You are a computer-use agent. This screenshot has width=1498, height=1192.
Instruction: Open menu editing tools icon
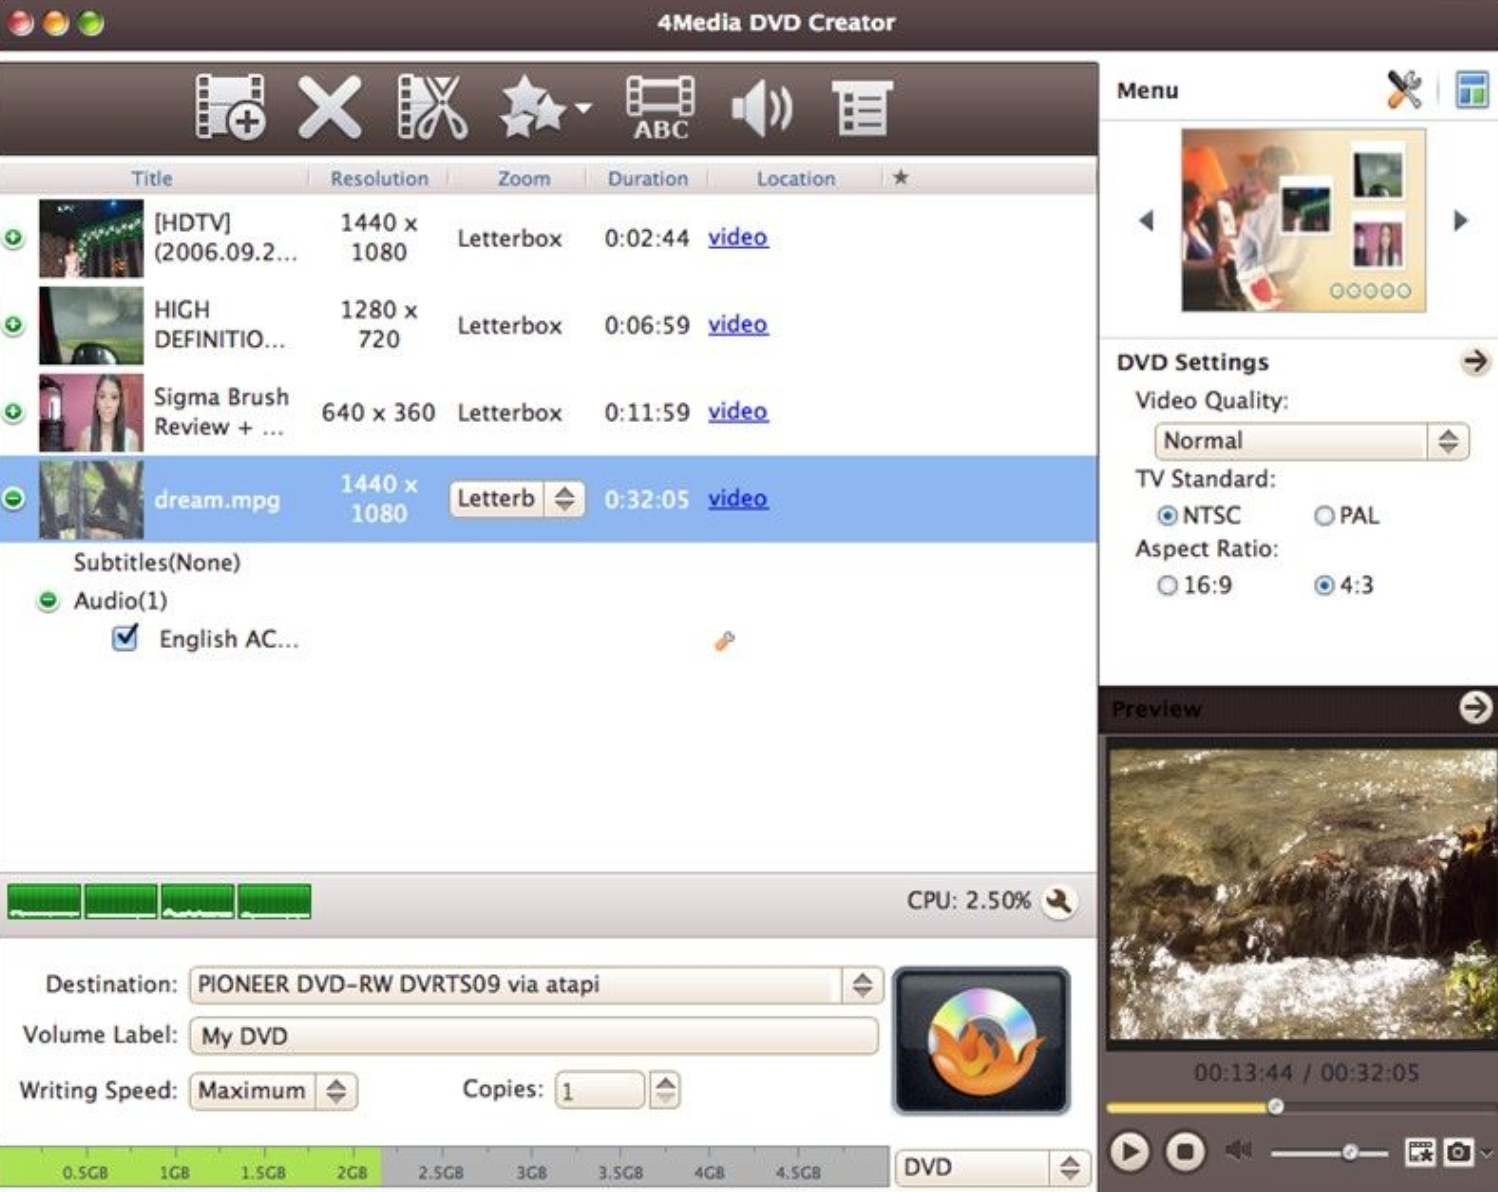tap(1404, 90)
